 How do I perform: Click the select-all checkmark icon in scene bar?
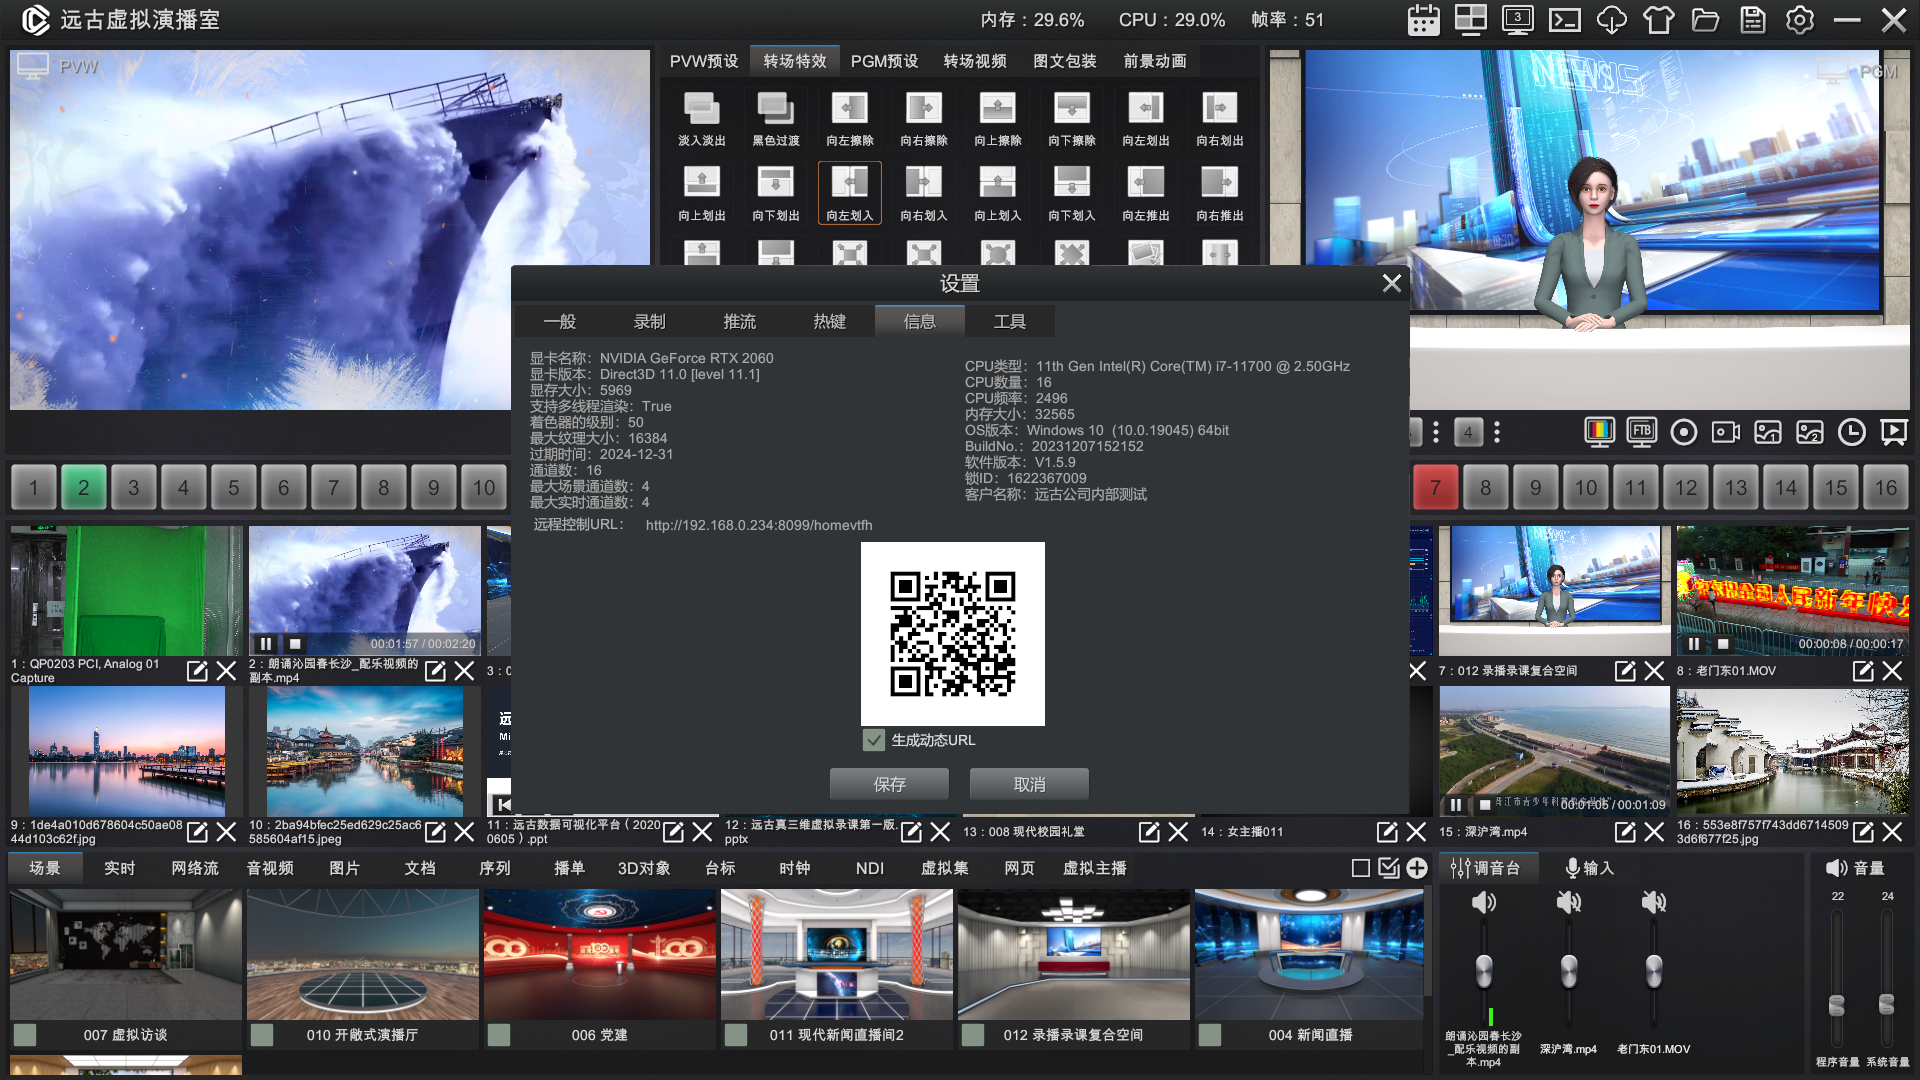pos(1389,868)
